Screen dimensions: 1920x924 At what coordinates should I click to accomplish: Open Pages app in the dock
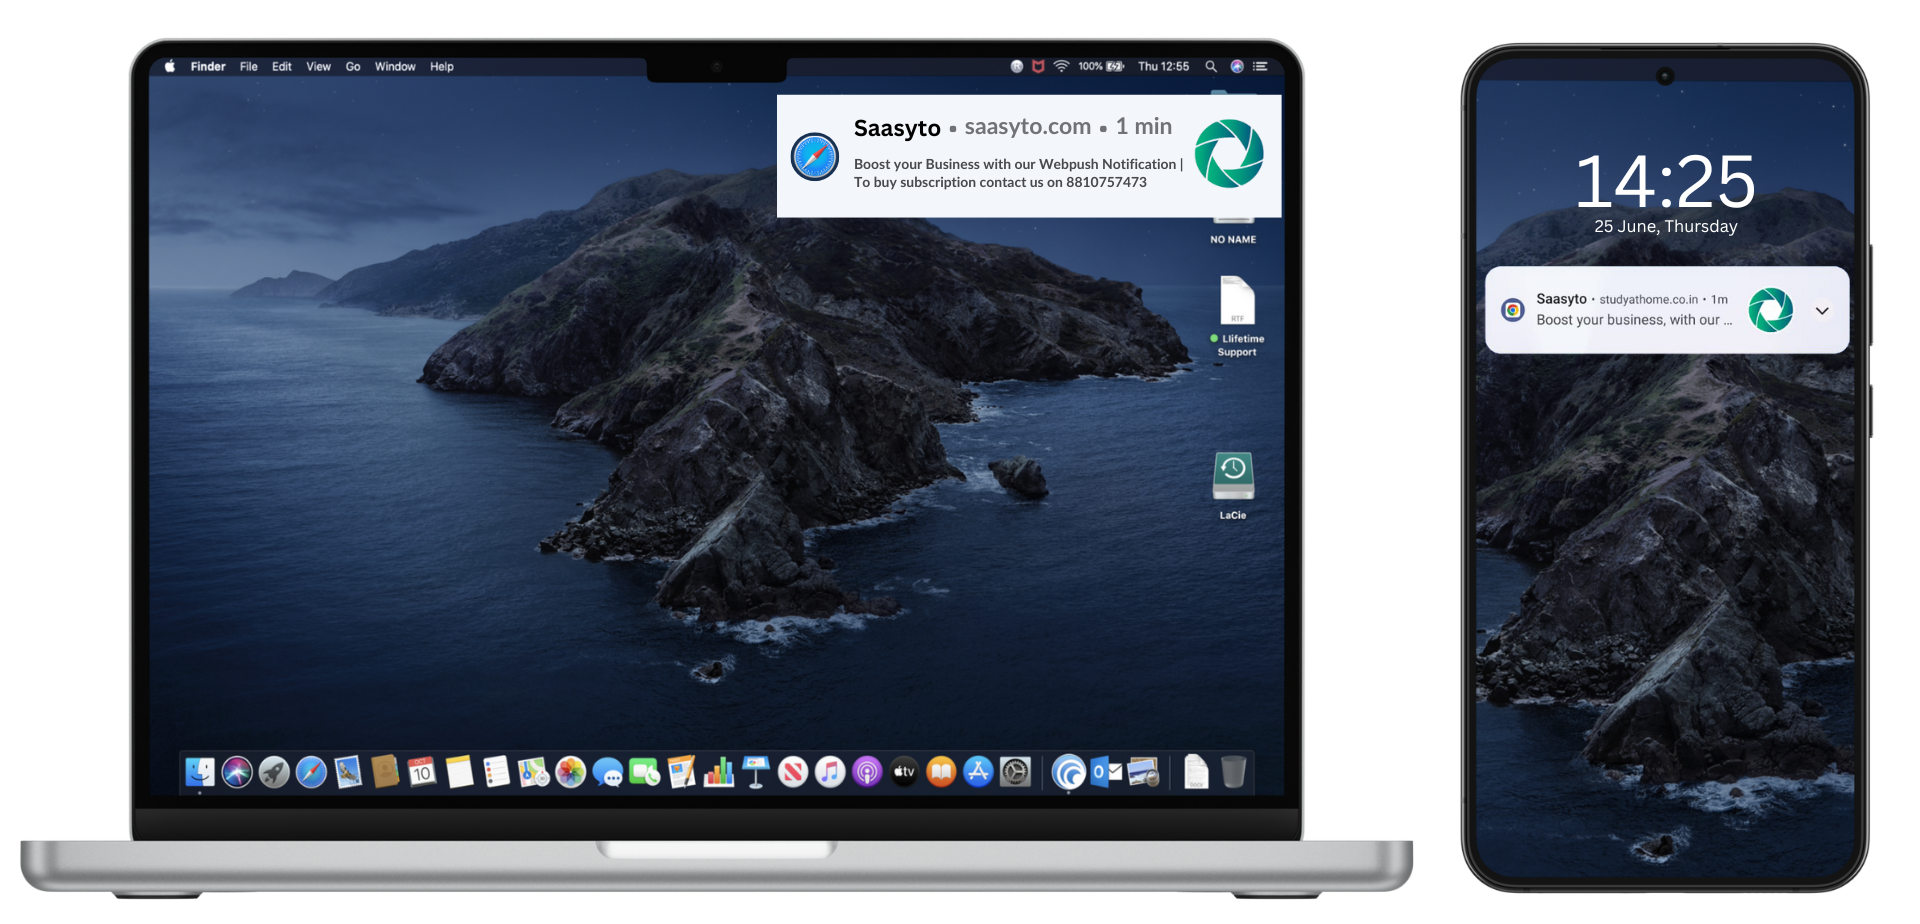coord(681,772)
